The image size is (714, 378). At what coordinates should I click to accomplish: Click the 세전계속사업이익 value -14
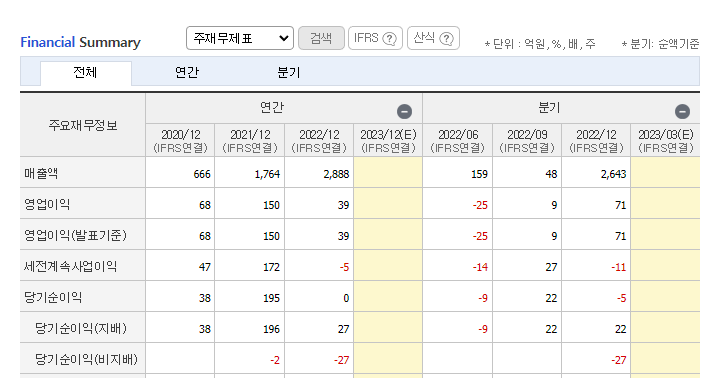(x=480, y=267)
